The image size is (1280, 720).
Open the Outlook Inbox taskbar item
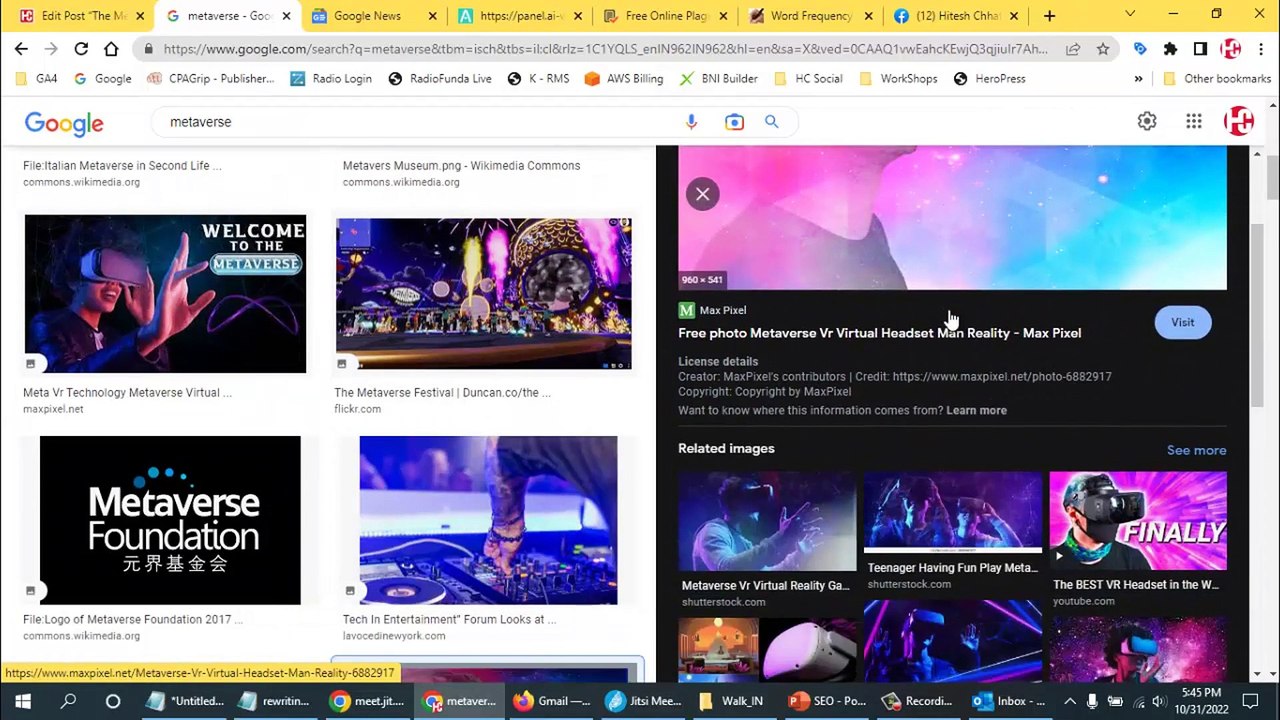point(1009,701)
